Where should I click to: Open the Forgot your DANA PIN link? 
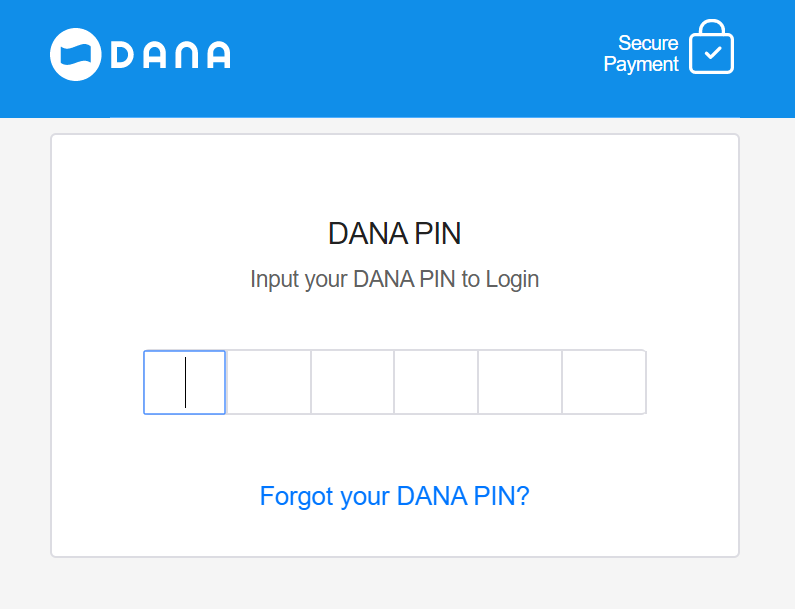point(394,496)
